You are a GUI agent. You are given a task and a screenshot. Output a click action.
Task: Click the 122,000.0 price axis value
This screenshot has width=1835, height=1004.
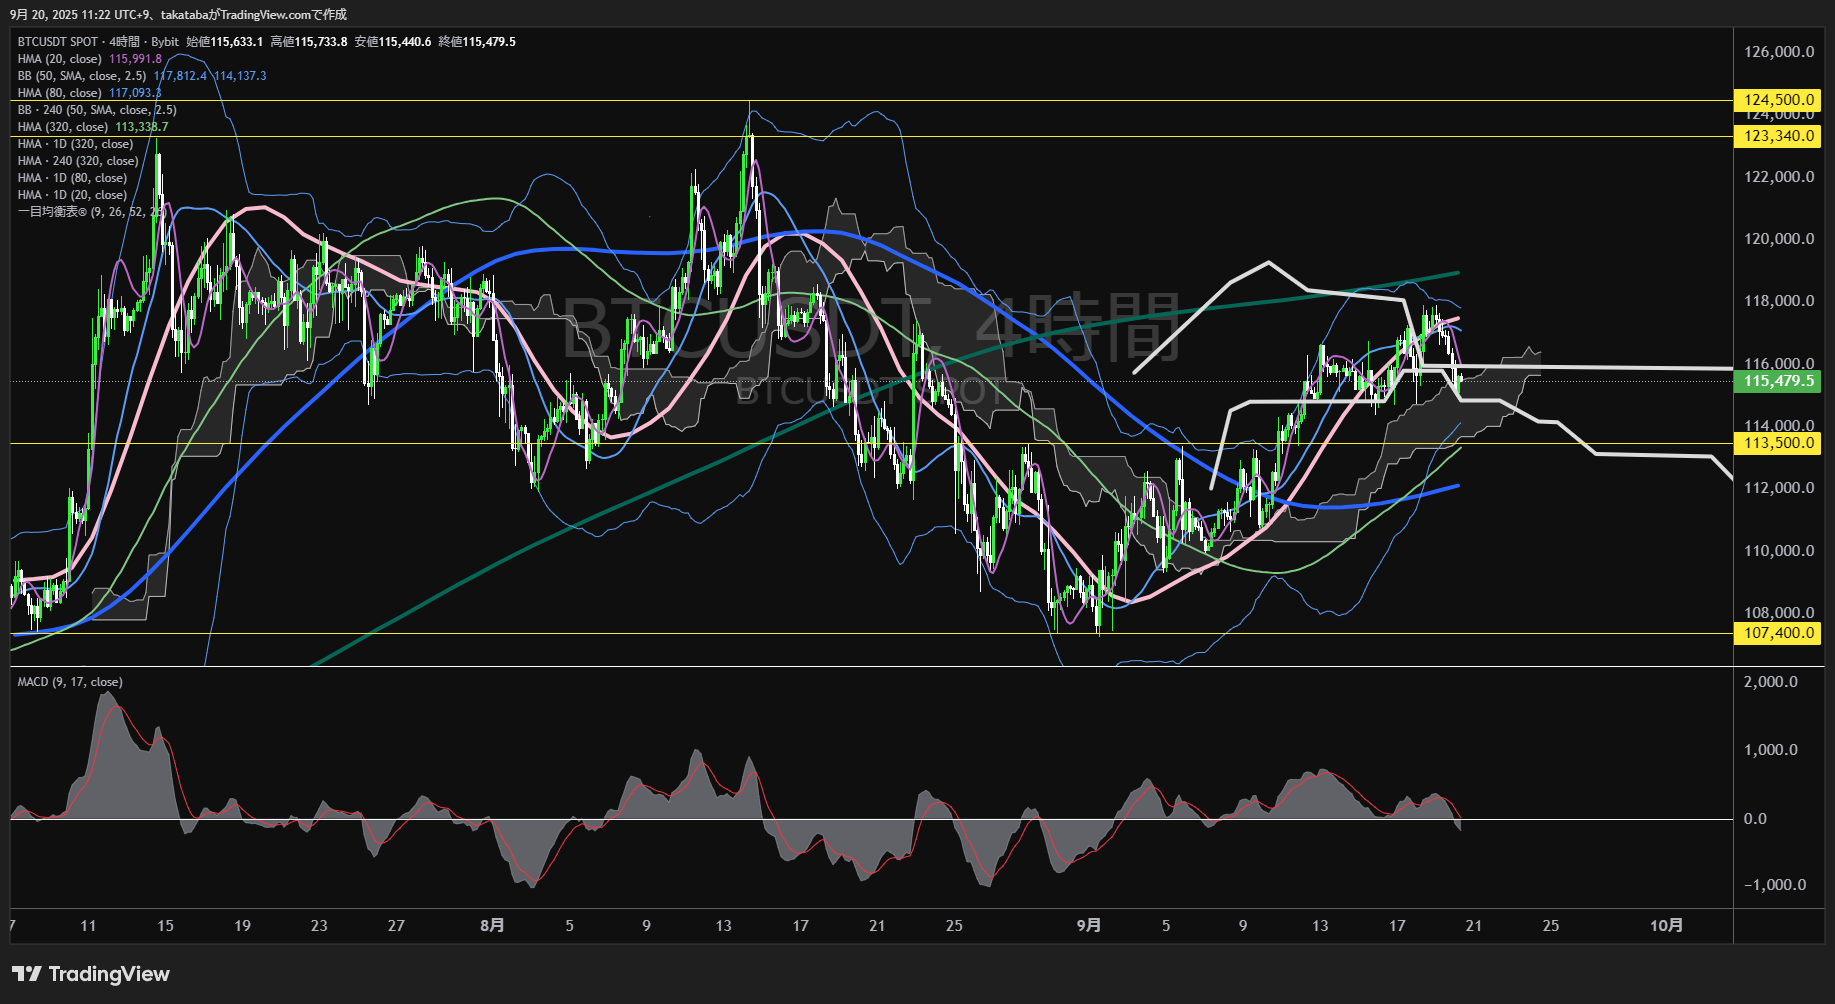1779,177
